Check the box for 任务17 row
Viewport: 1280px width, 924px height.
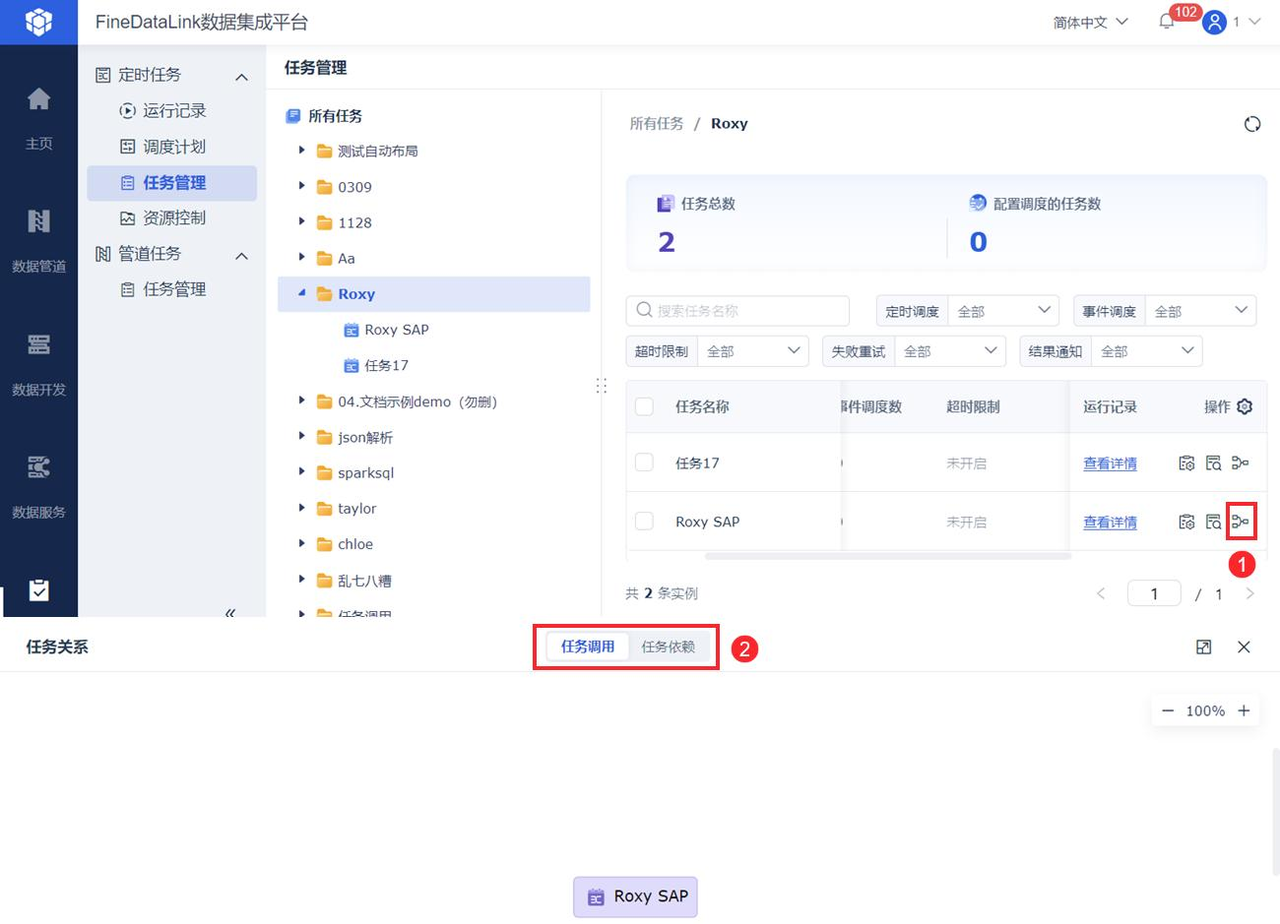point(644,463)
